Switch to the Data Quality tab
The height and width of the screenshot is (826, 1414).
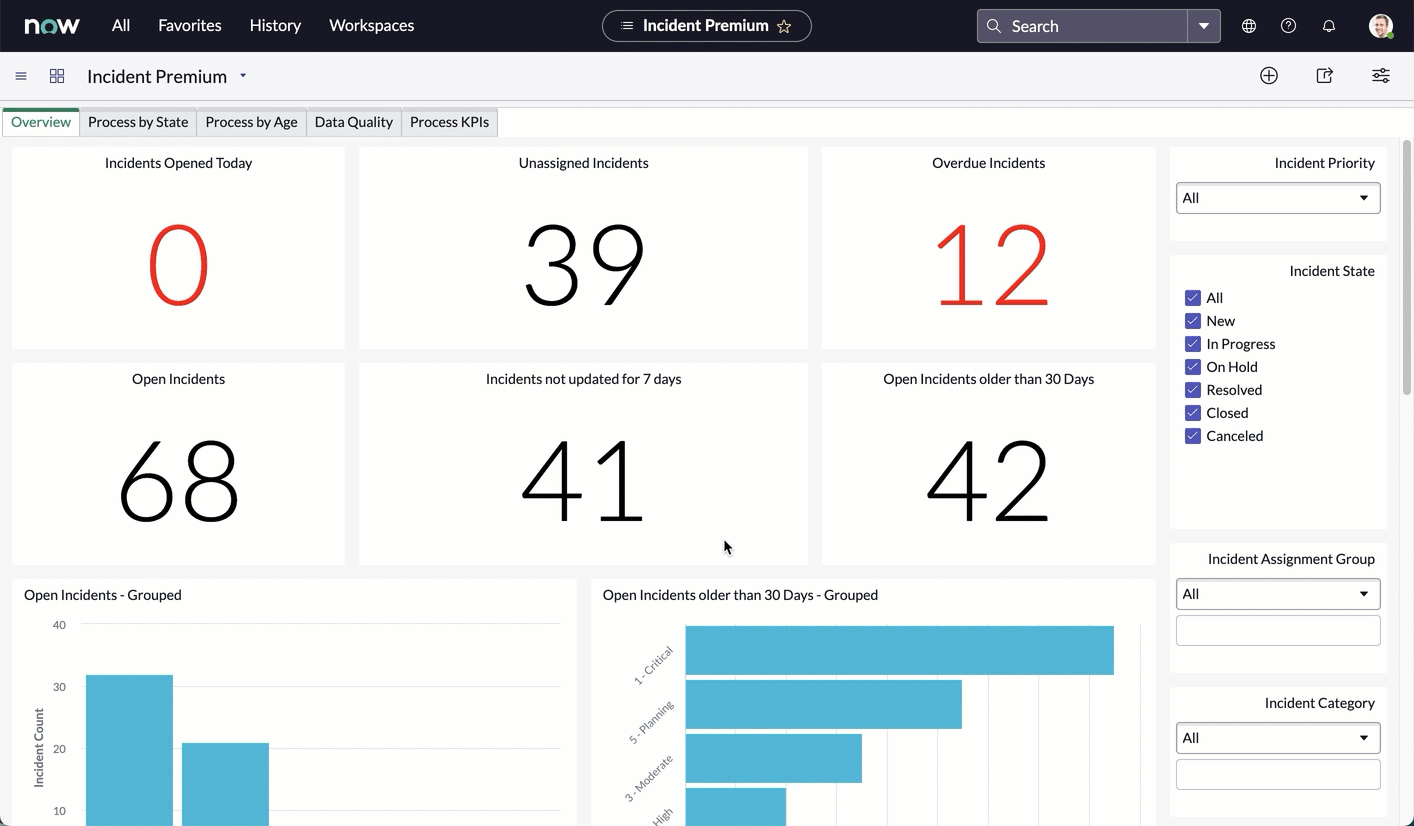pos(354,122)
